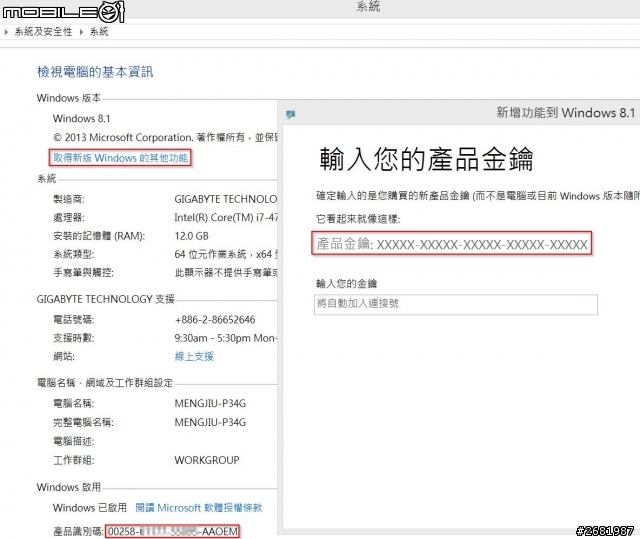
Task: Expand the arrow between 系統及安全性 and 系統
Action: click(x=81, y=31)
